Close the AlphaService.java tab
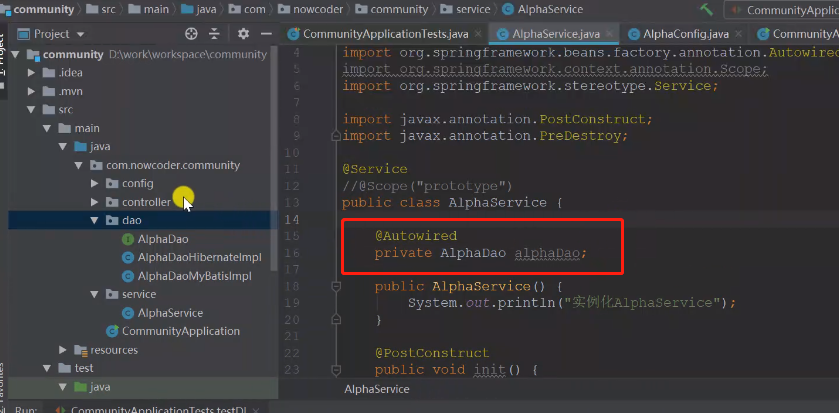Viewport: 839px width, 413px height. pos(609,34)
